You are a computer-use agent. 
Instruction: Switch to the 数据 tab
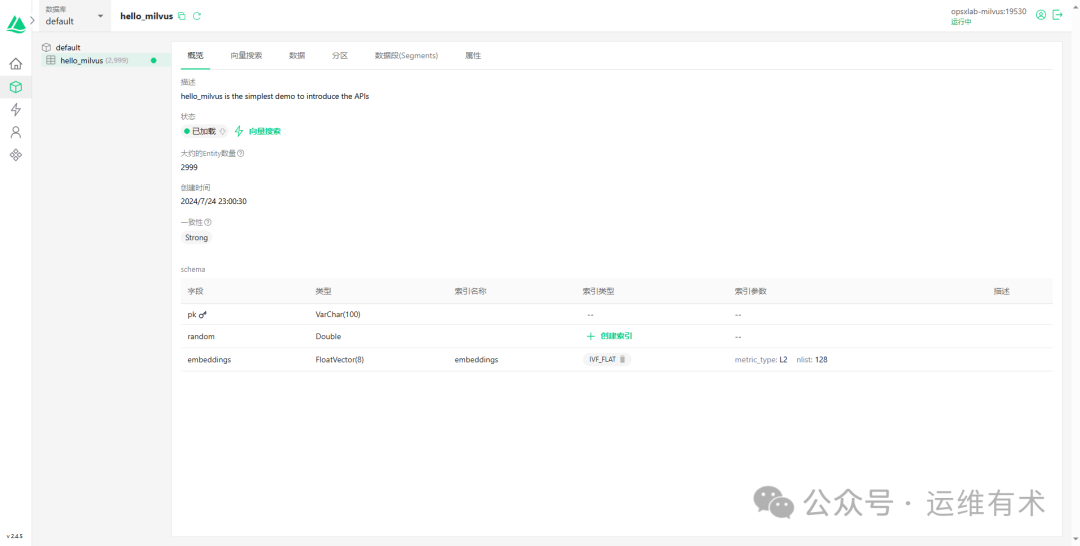(x=297, y=56)
